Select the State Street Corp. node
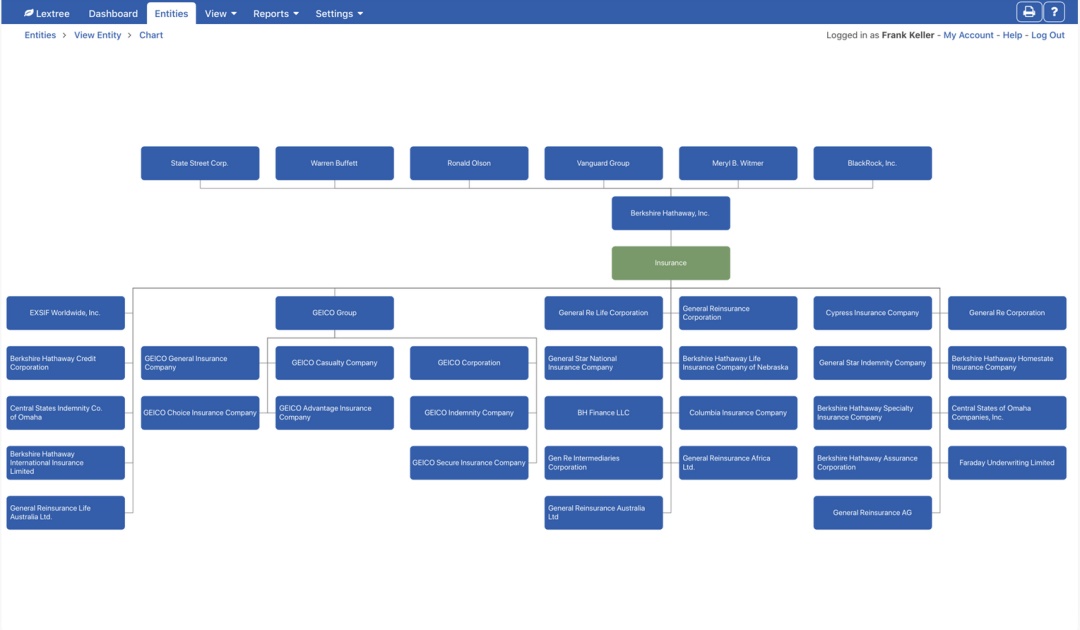Viewport: 1080px width, 630px height. tap(200, 163)
